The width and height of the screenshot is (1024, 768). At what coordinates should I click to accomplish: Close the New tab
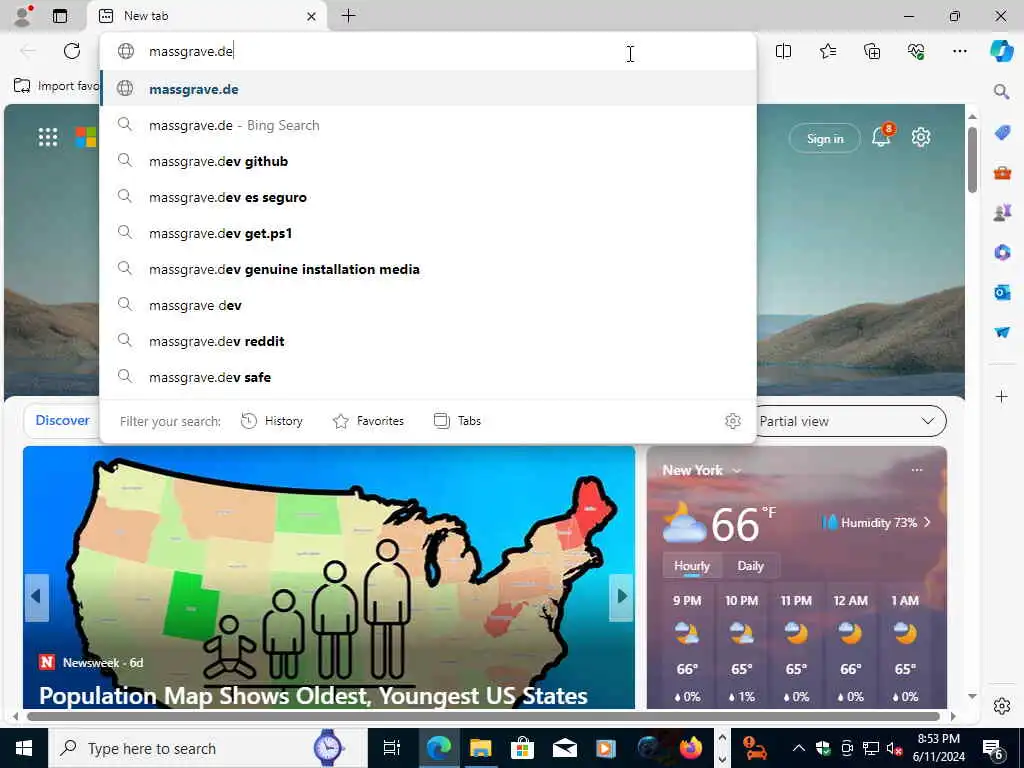pyautogui.click(x=312, y=16)
